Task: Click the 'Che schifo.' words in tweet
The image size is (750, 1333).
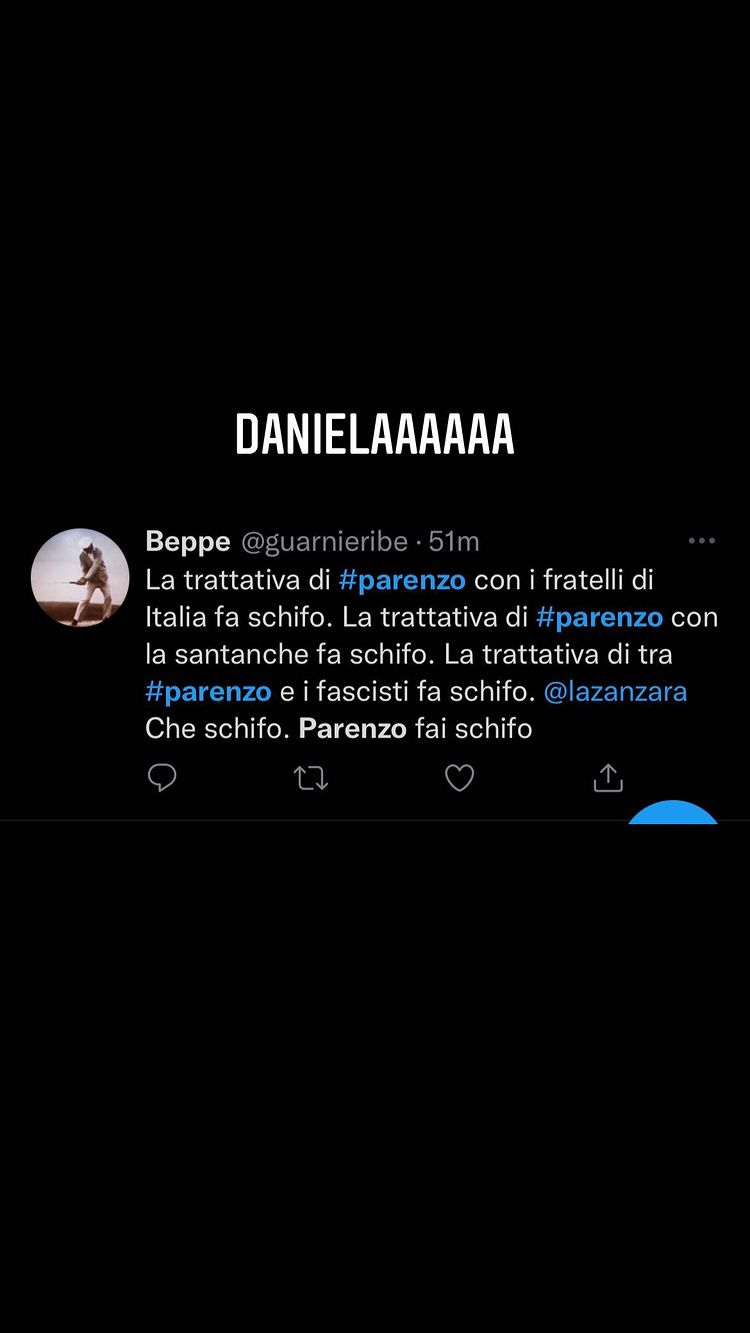Action: (218, 728)
